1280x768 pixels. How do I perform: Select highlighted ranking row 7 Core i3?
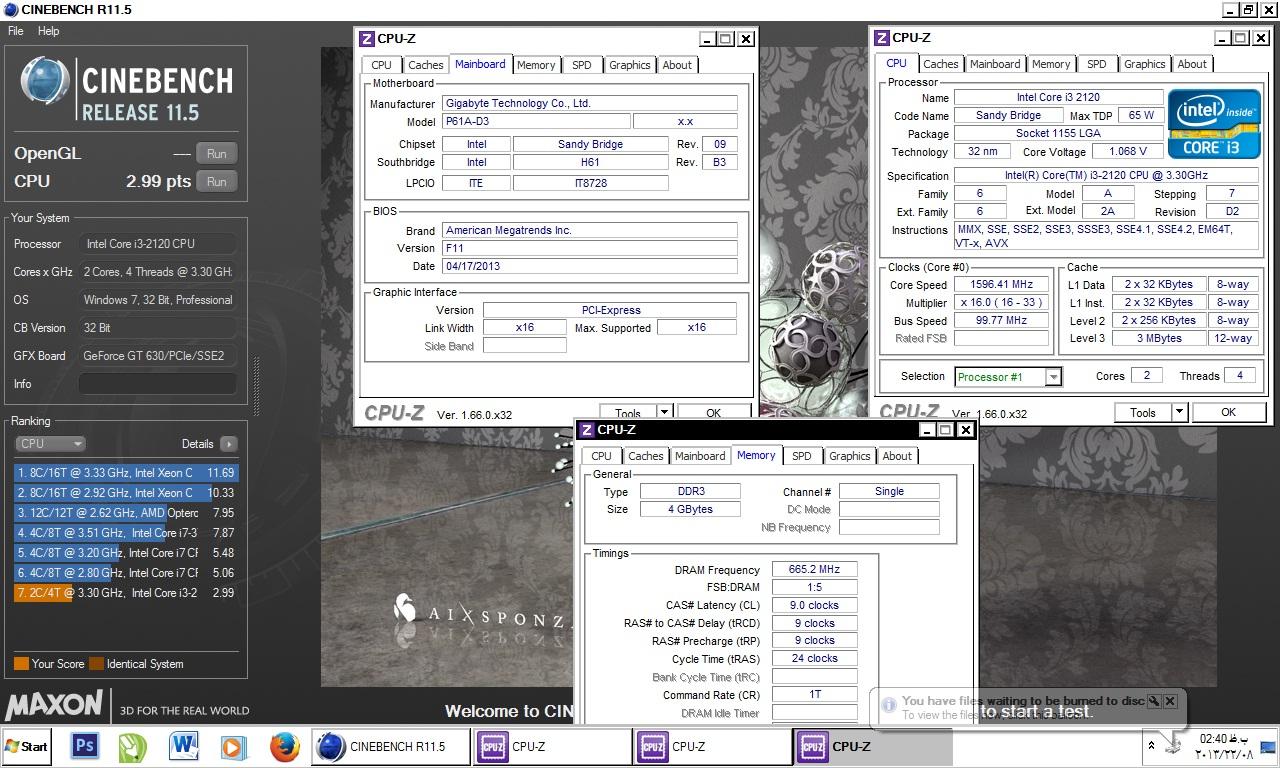(126, 593)
